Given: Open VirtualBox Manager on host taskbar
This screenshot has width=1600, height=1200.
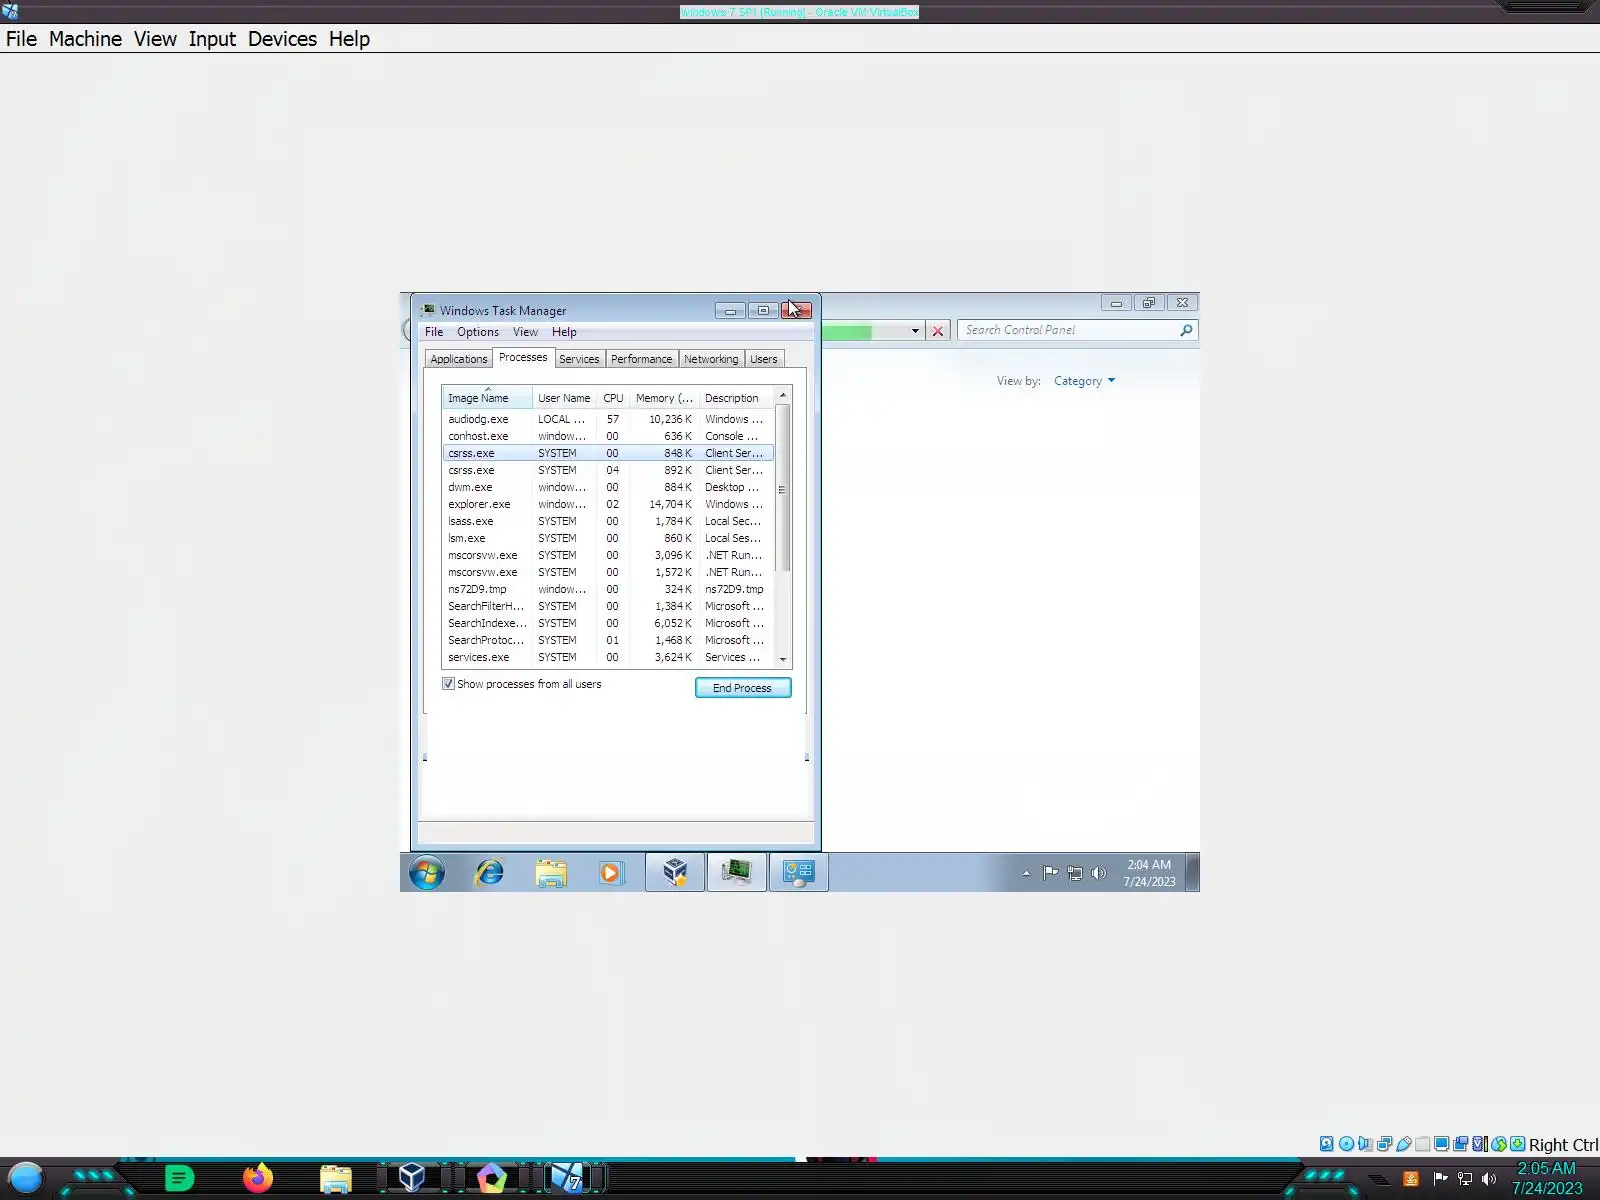Looking at the screenshot, I should (412, 1178).
